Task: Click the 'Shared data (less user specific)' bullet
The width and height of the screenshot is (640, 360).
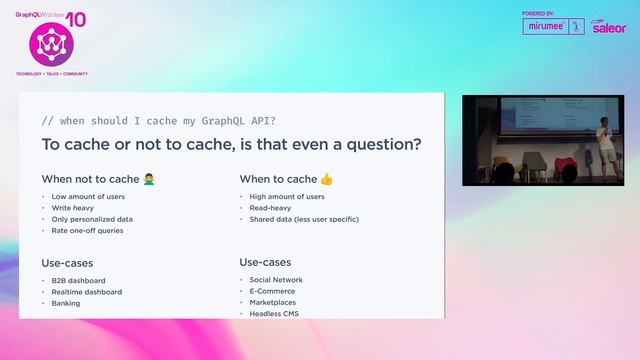Action: point(304,219)
